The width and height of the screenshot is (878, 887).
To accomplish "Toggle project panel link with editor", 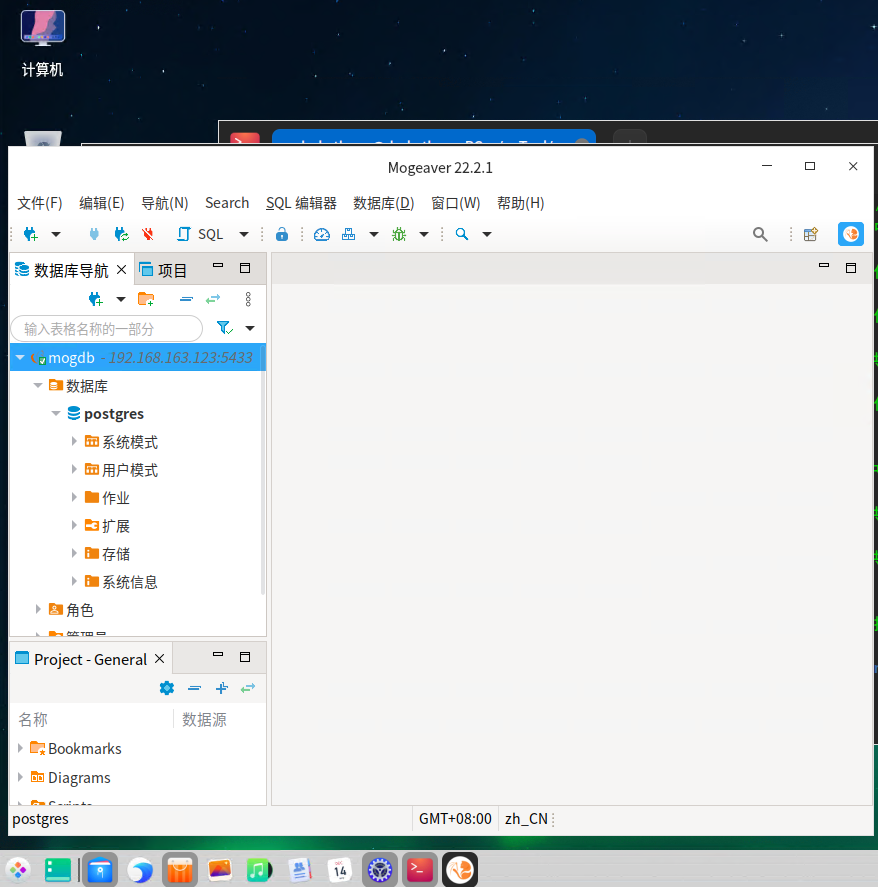I will point(248,688).
